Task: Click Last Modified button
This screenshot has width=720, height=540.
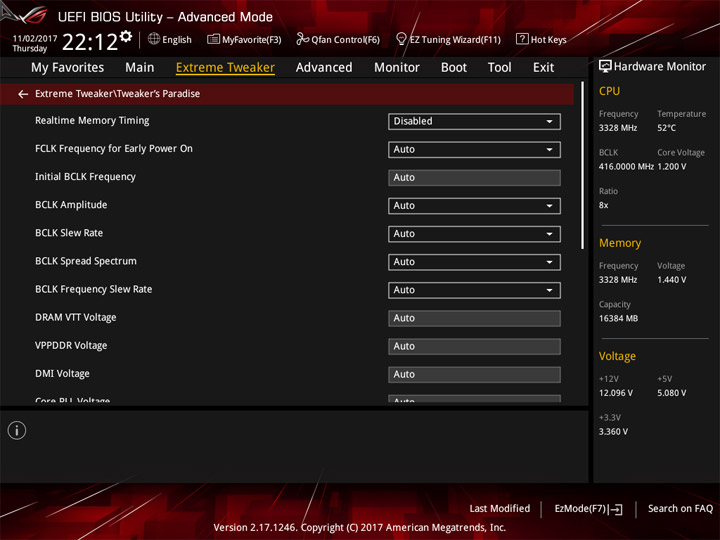Action: pos(500,509)
